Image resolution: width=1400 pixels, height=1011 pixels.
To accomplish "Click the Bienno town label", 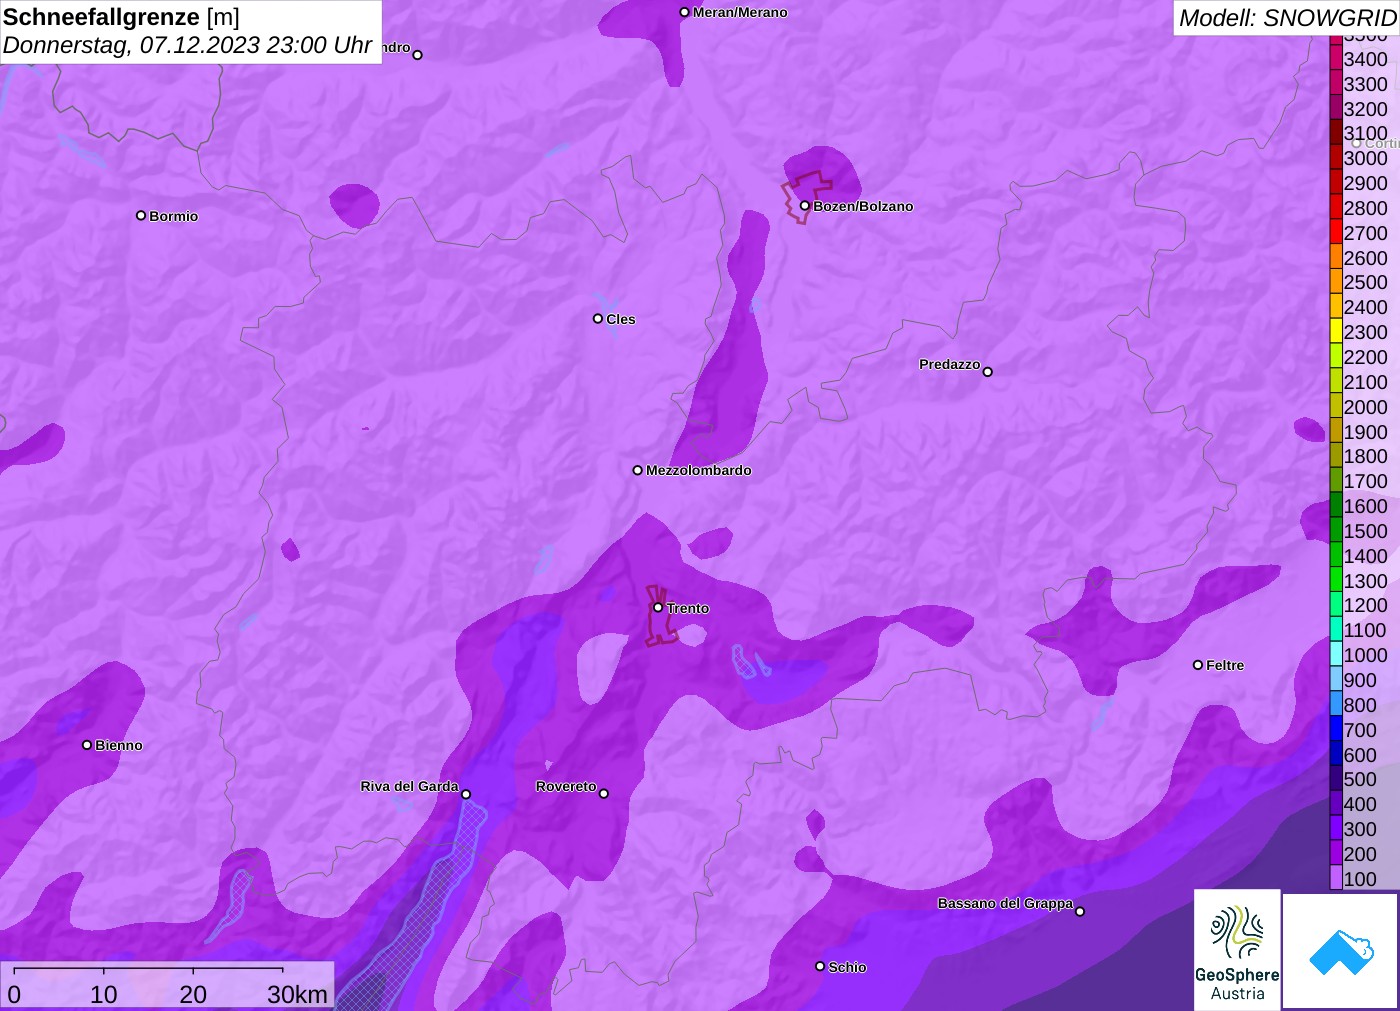I will (x=118, y=745).
